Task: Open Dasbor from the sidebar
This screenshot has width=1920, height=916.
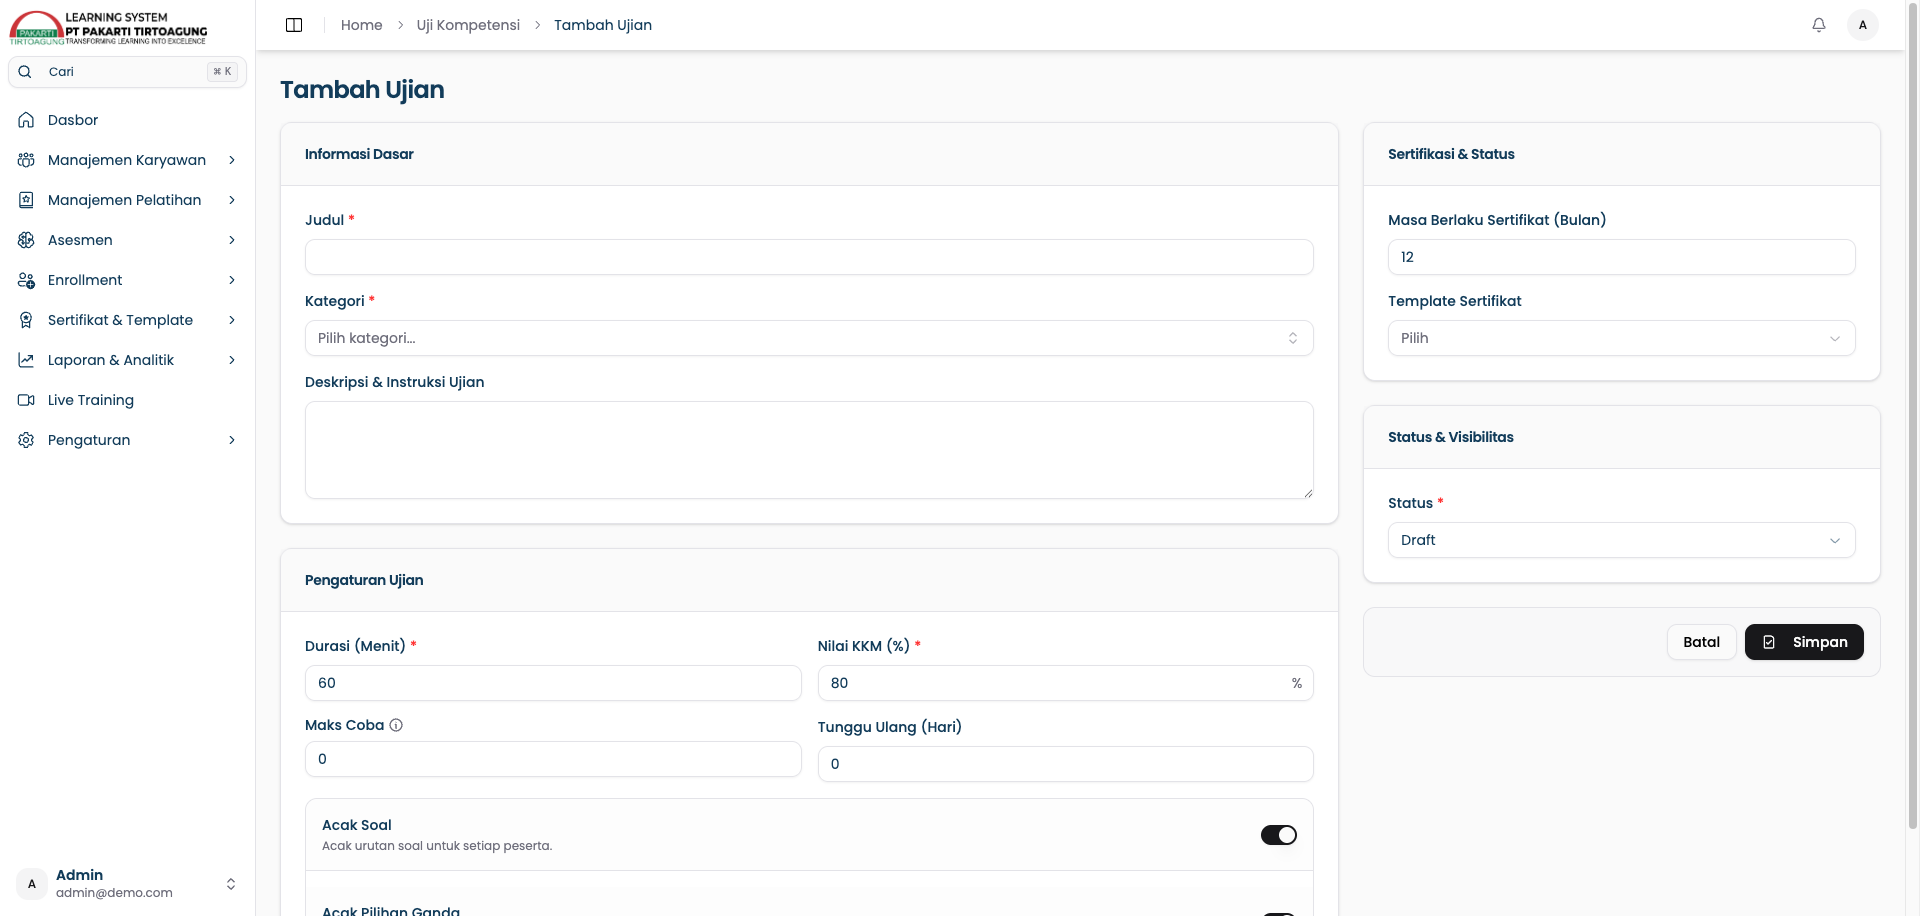Action: pos(128,120)
